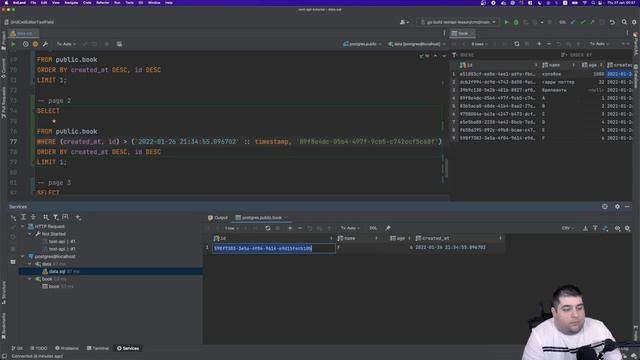Click the WHERE filter input field
640x360 pixels.
pos(506,55)
